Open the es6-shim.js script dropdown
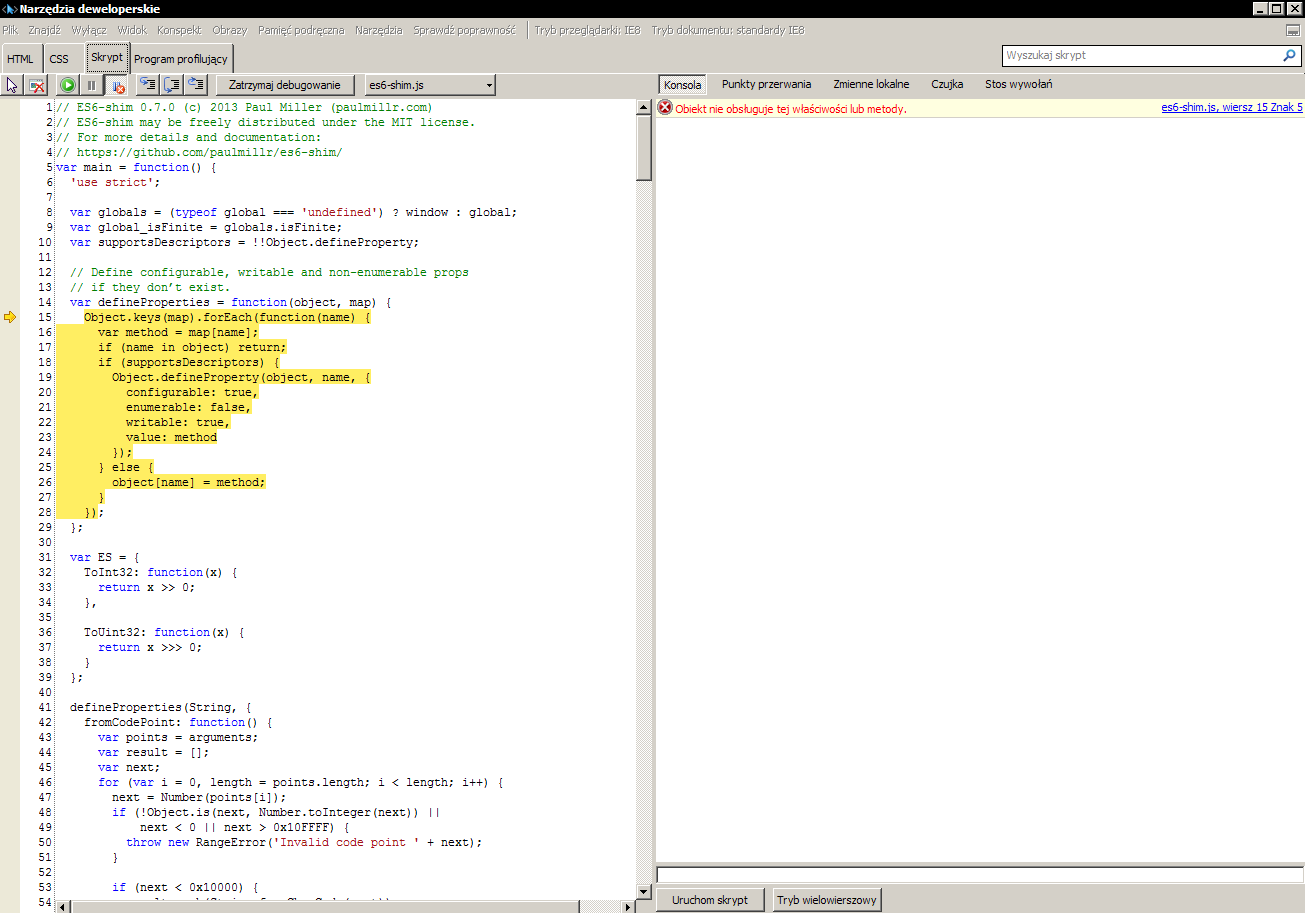This screenshot has height=913, width=1305. click(430, 86)
